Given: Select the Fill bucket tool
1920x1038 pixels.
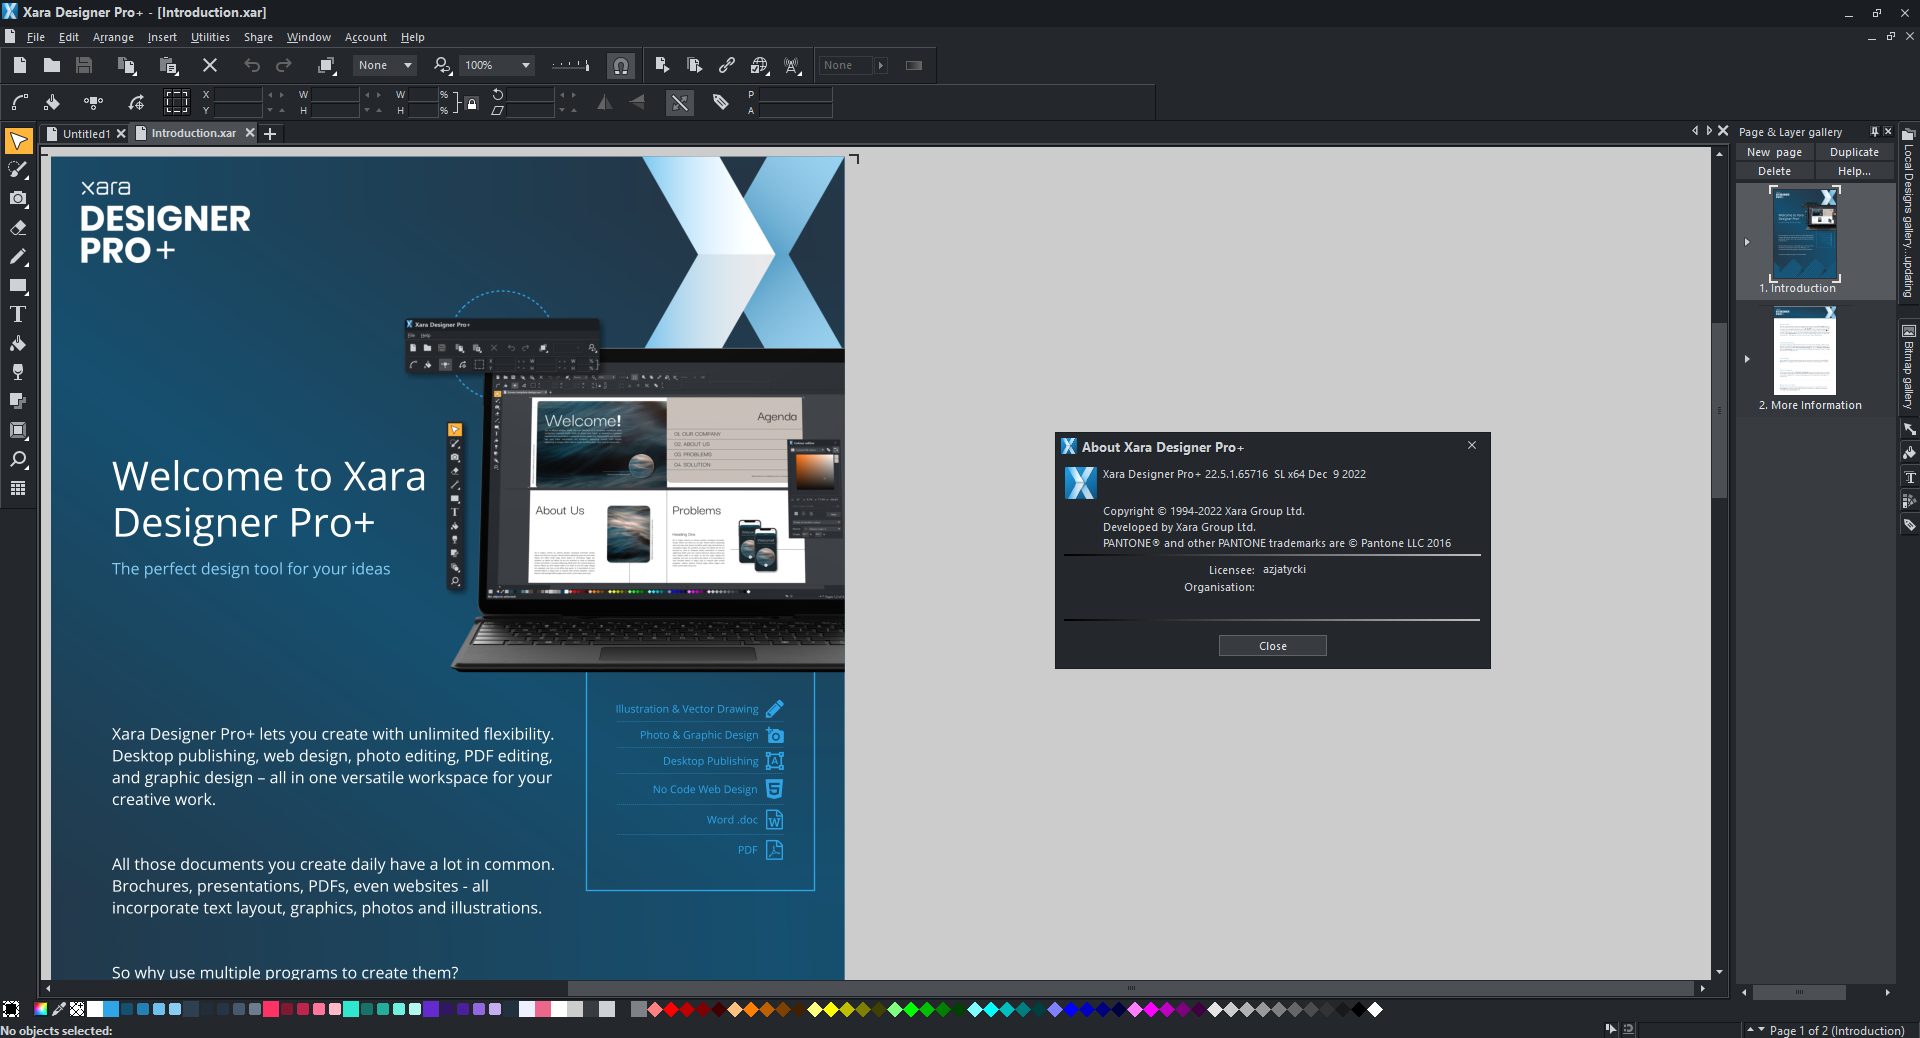Looking at the screenshot, I should coord(18,344).
